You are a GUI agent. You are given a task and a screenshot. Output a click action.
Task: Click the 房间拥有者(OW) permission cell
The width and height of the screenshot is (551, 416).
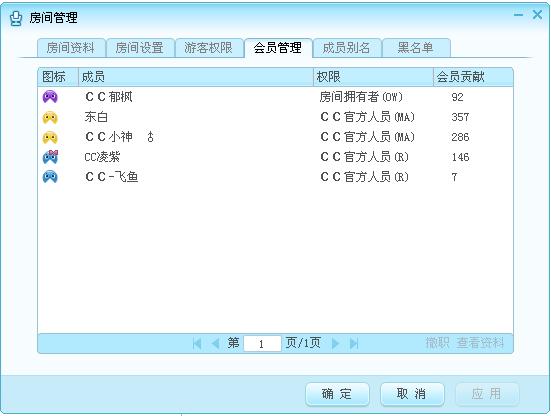(361, 97)
